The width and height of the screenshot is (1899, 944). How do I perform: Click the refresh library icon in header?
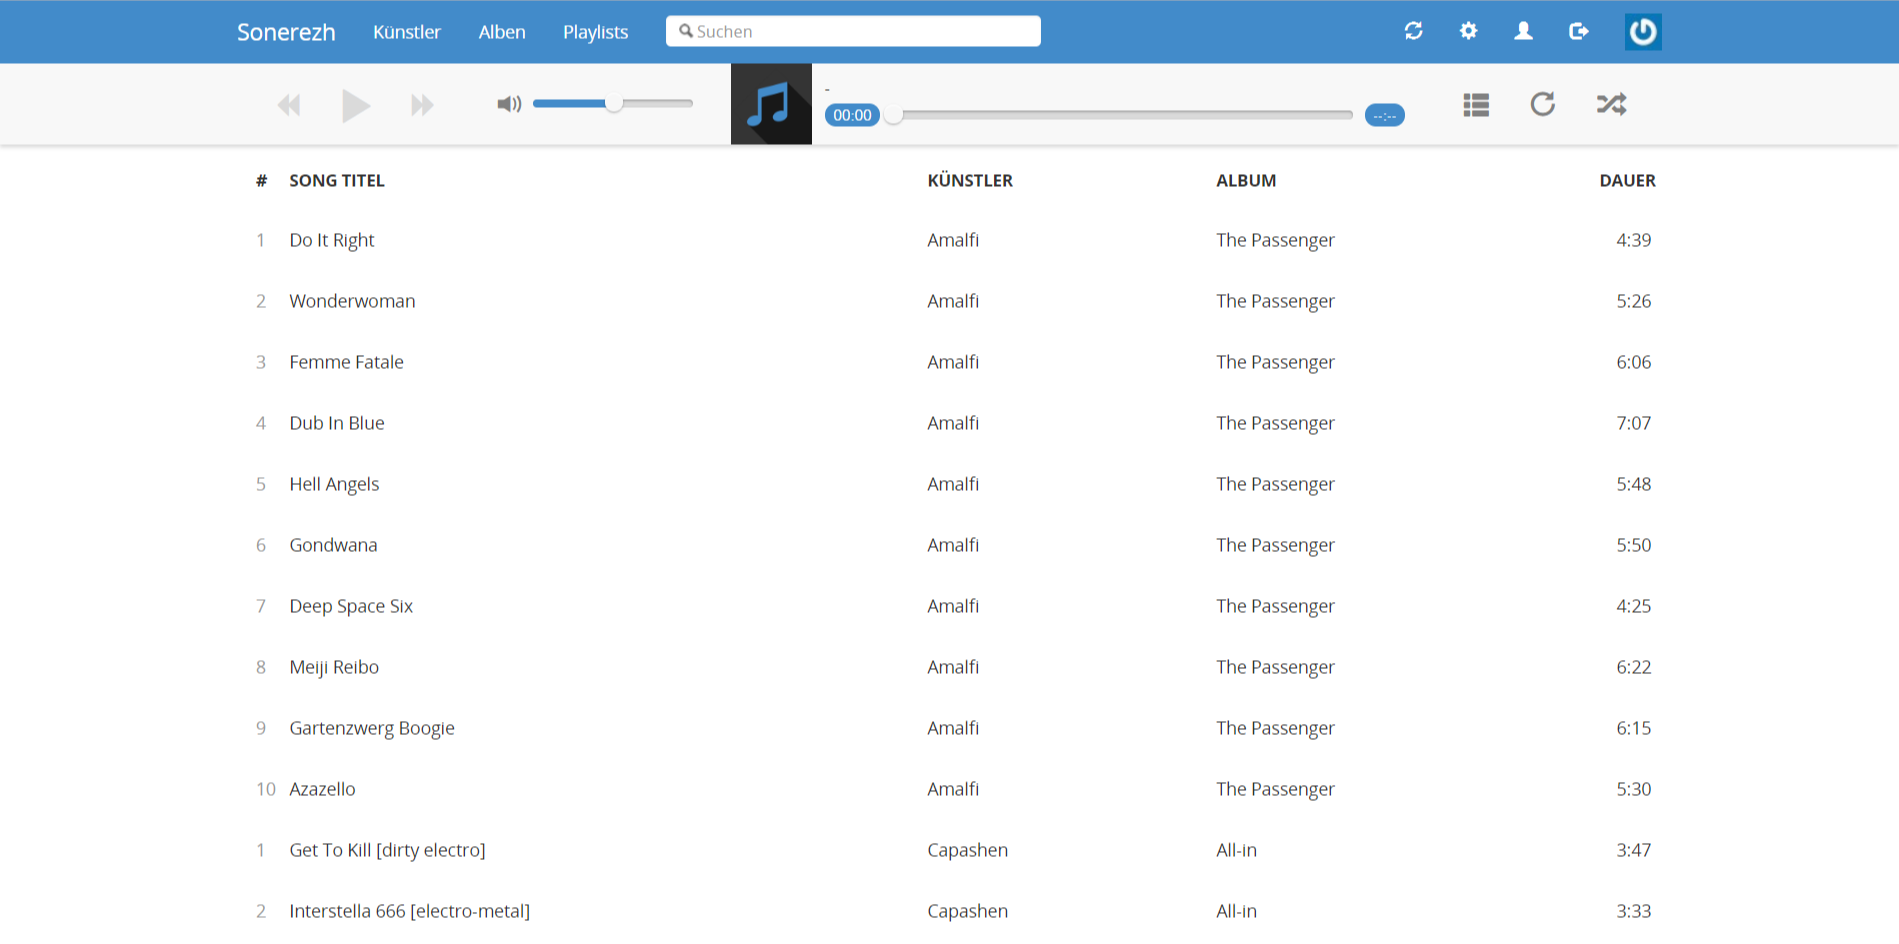click(x=1413, y=31)
